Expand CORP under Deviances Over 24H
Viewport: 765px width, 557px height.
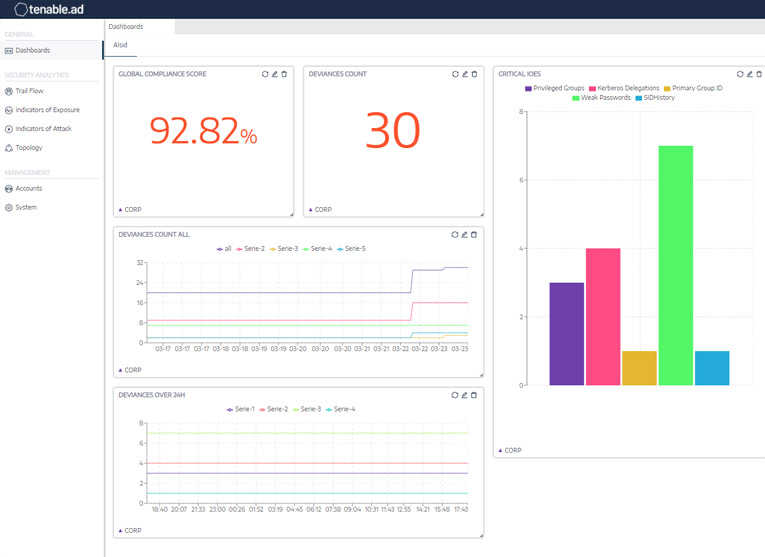[x=130, y=530]
